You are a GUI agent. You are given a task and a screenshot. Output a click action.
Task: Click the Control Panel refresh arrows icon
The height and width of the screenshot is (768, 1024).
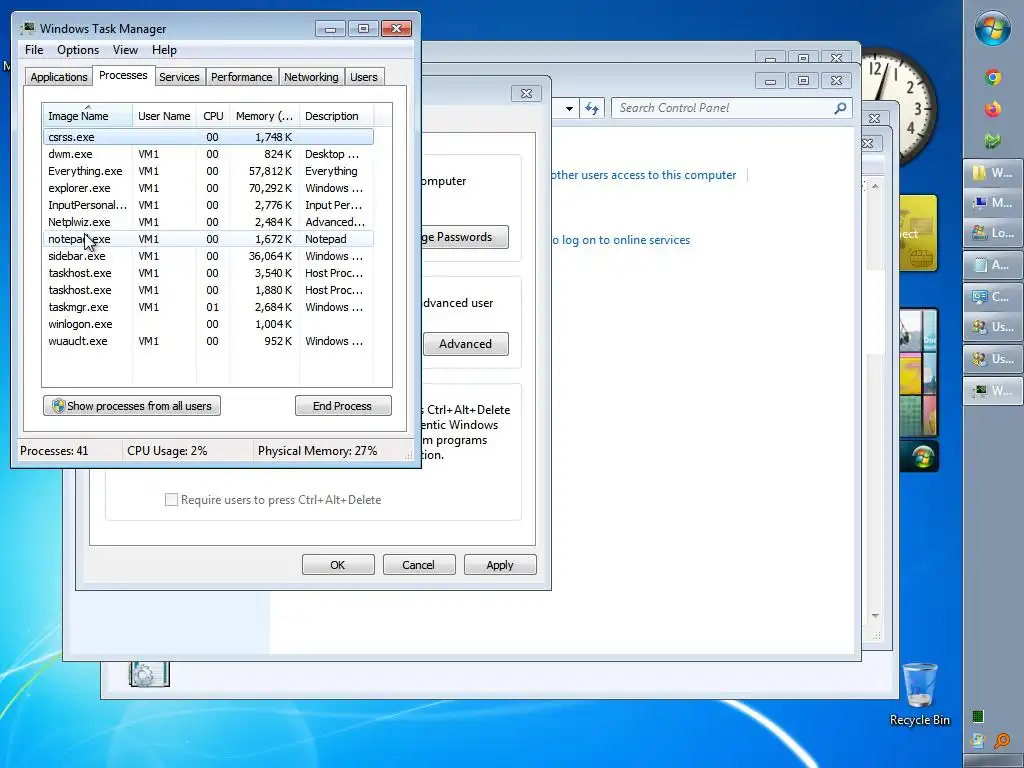pos(592,108)
